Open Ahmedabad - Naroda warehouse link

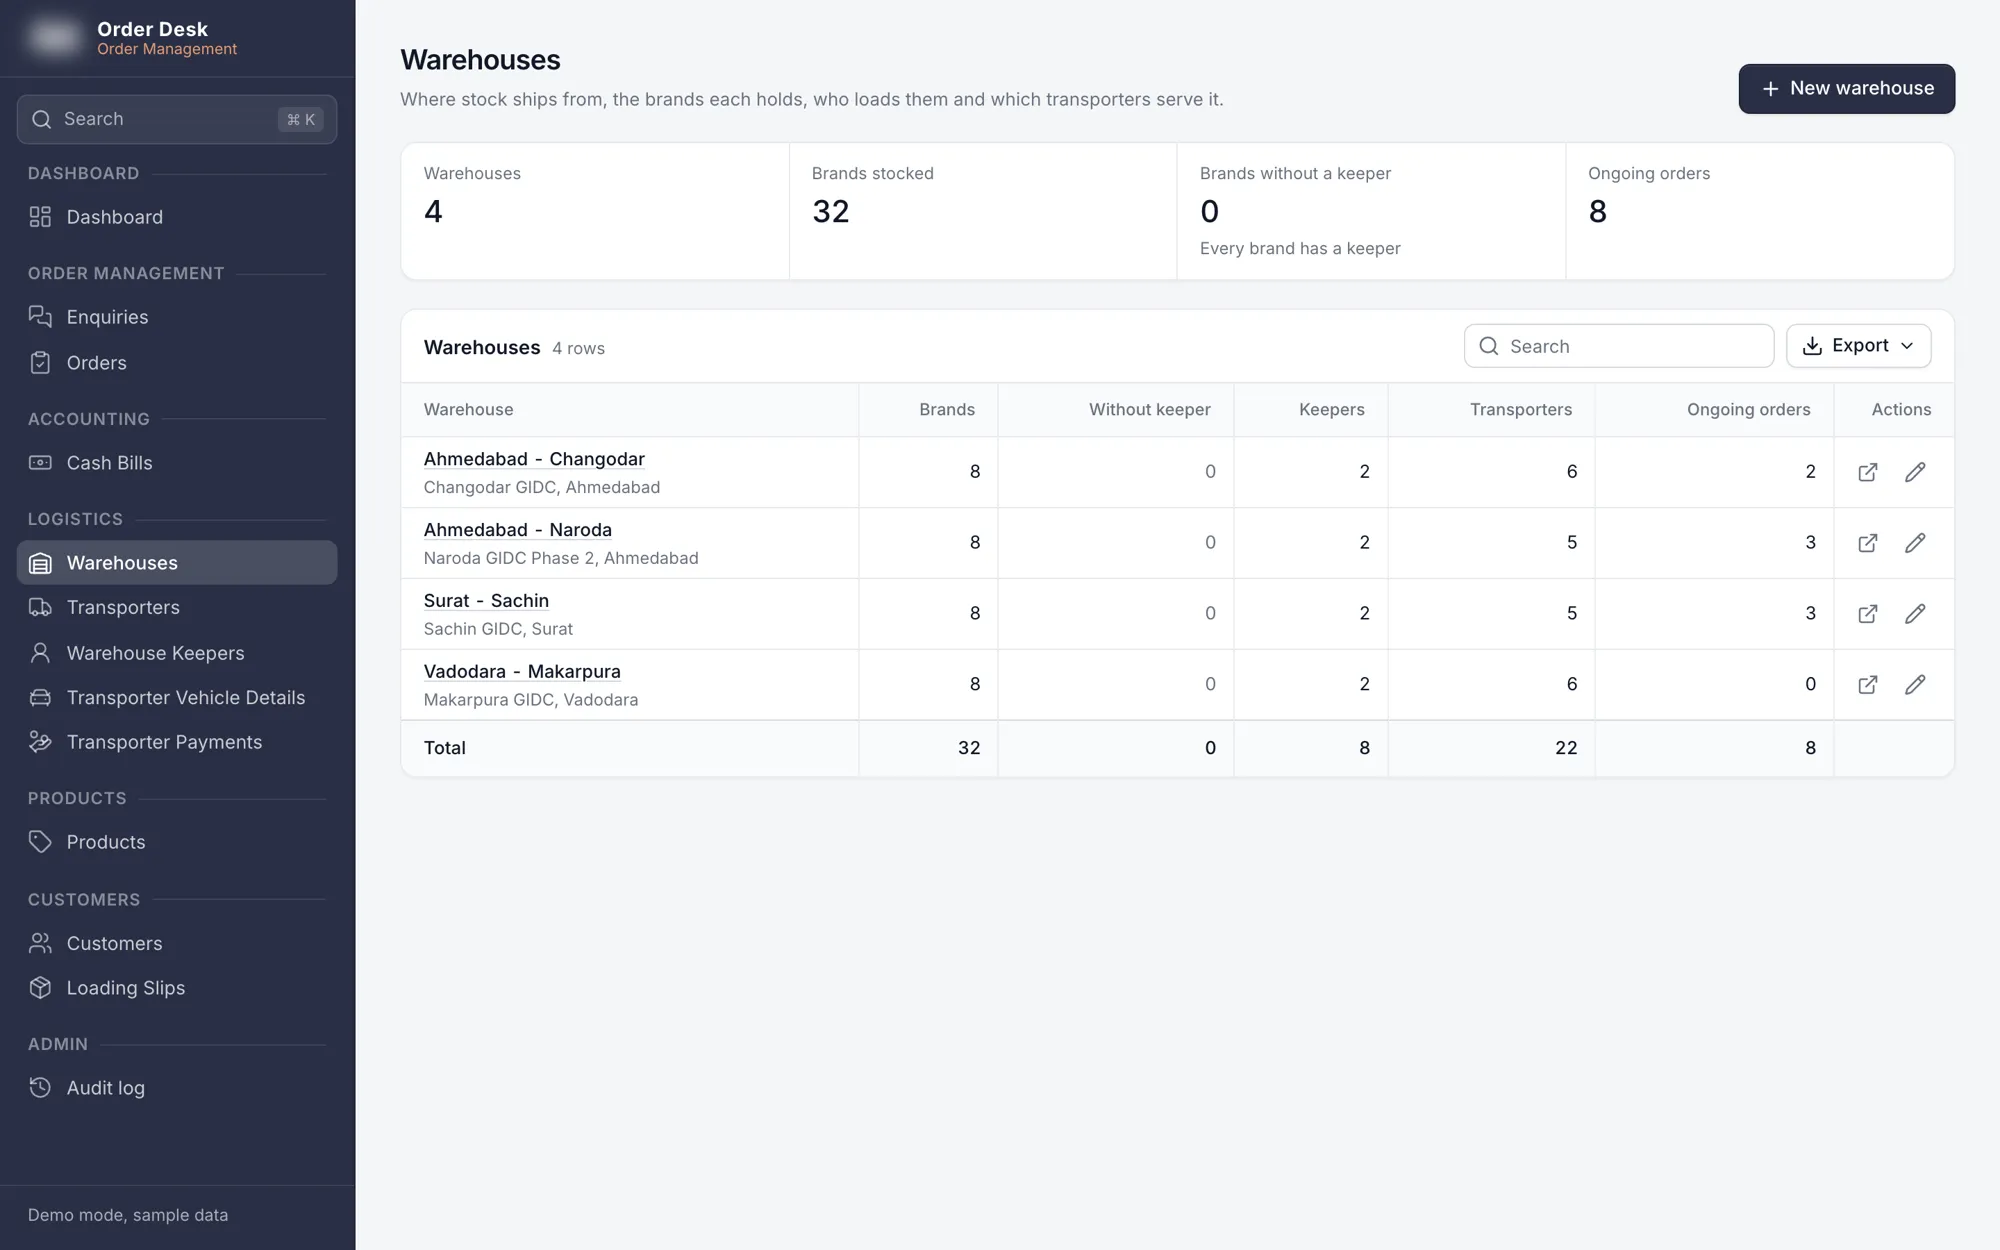tap(518, 530)
